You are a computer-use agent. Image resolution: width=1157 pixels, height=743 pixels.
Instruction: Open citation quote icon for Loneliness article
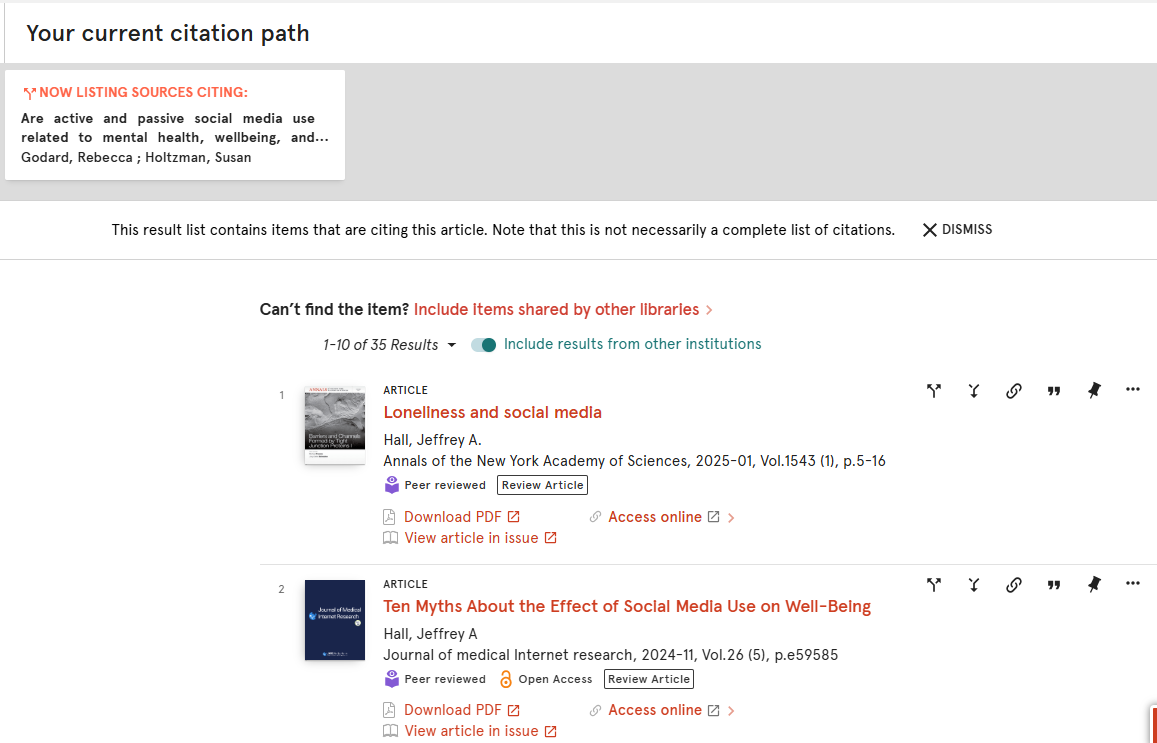(x=1054, y=391)
